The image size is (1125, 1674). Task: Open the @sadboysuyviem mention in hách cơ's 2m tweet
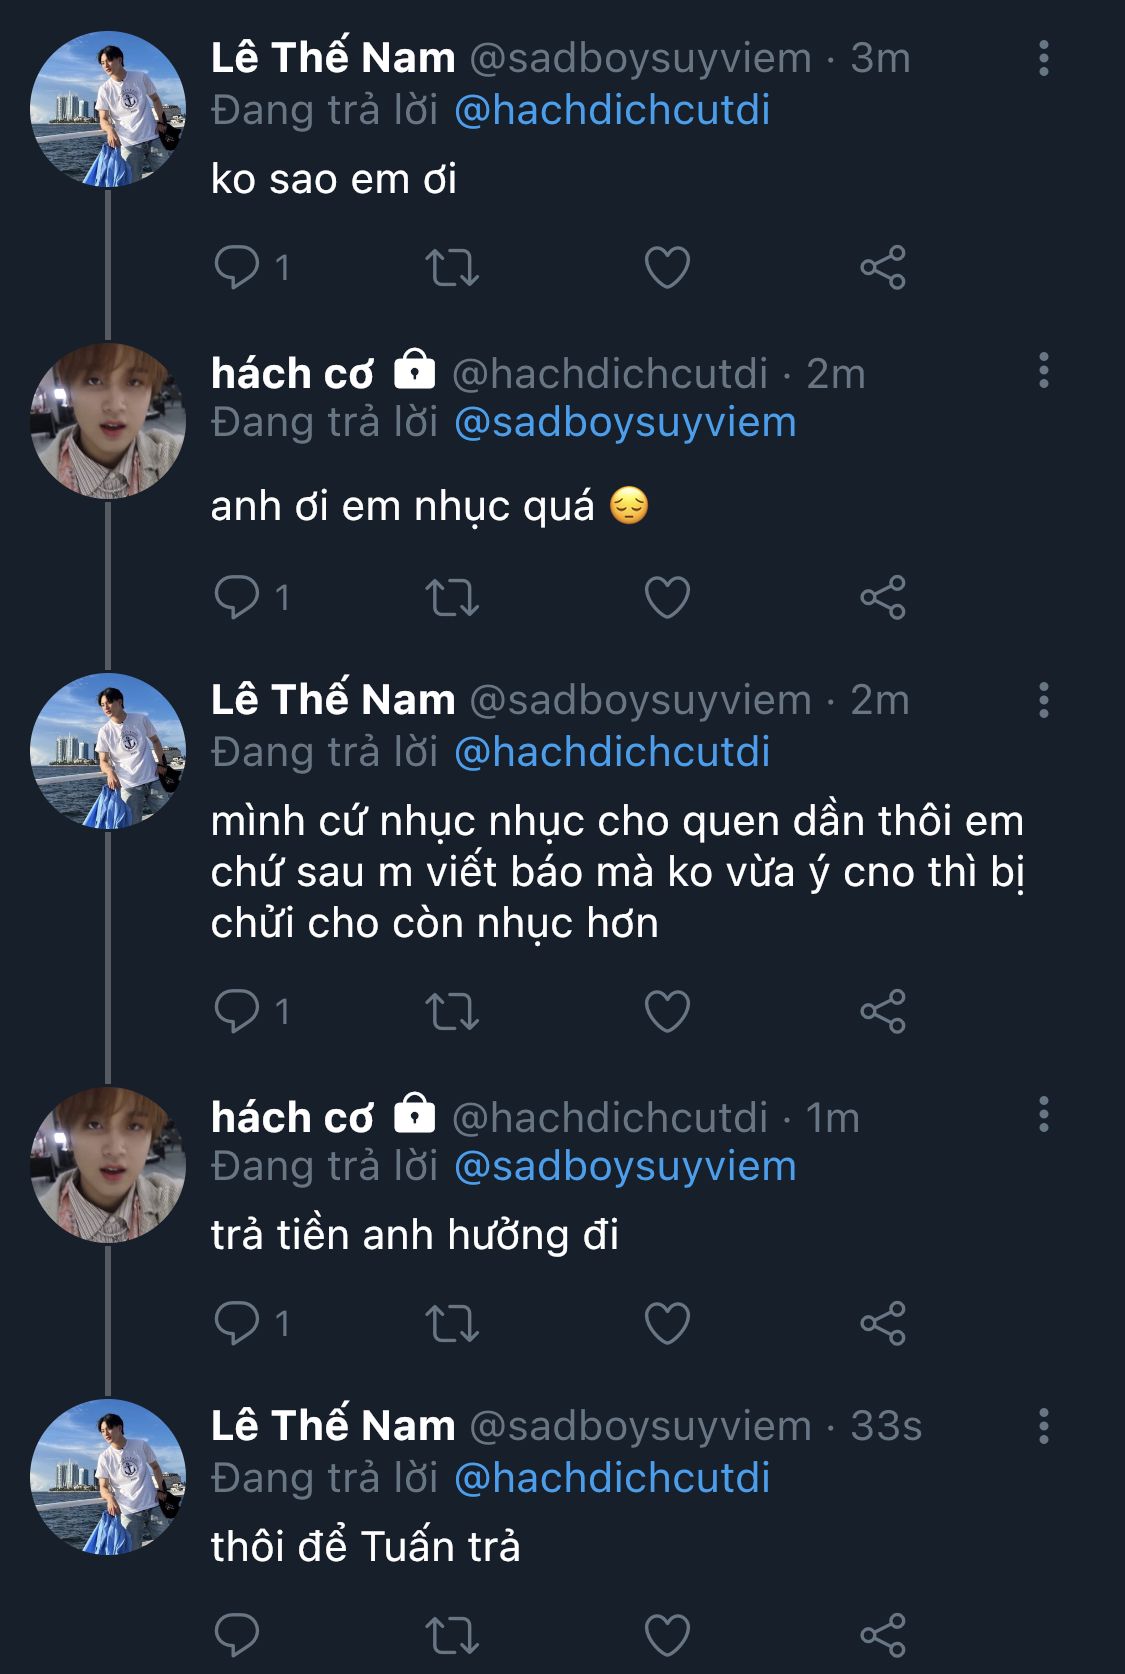click(625, 422)
